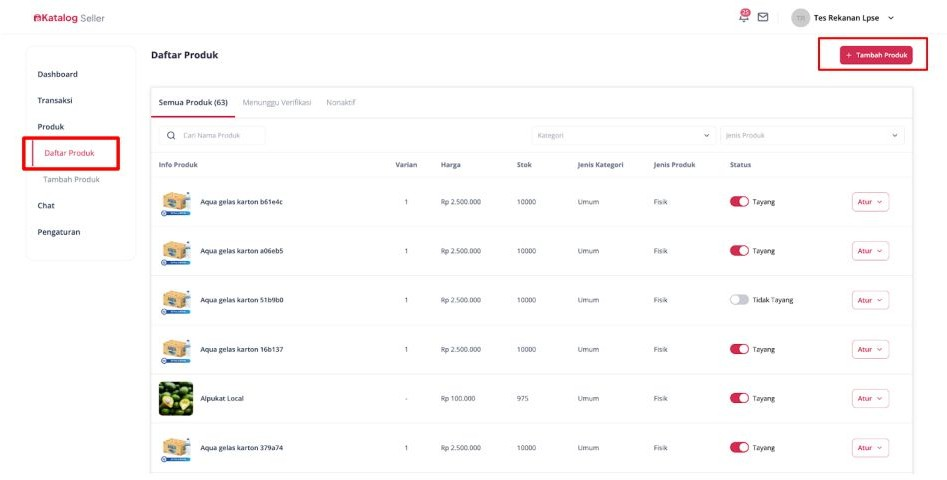Image resolution: width=947 pixels, height=480 pixels.
Task: Open Atur dropdown for Aqua gelas karton a06eb5
Action: 870,251
